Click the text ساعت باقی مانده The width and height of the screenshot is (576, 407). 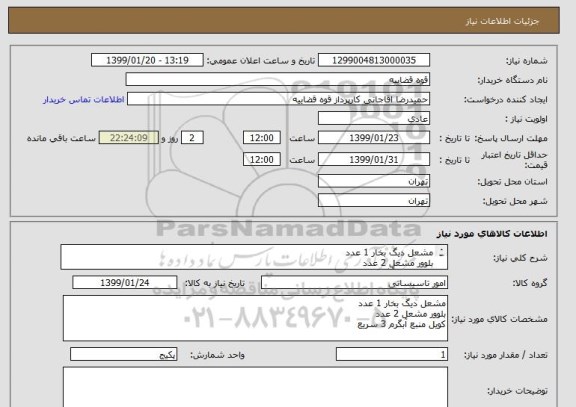(61, 138)
